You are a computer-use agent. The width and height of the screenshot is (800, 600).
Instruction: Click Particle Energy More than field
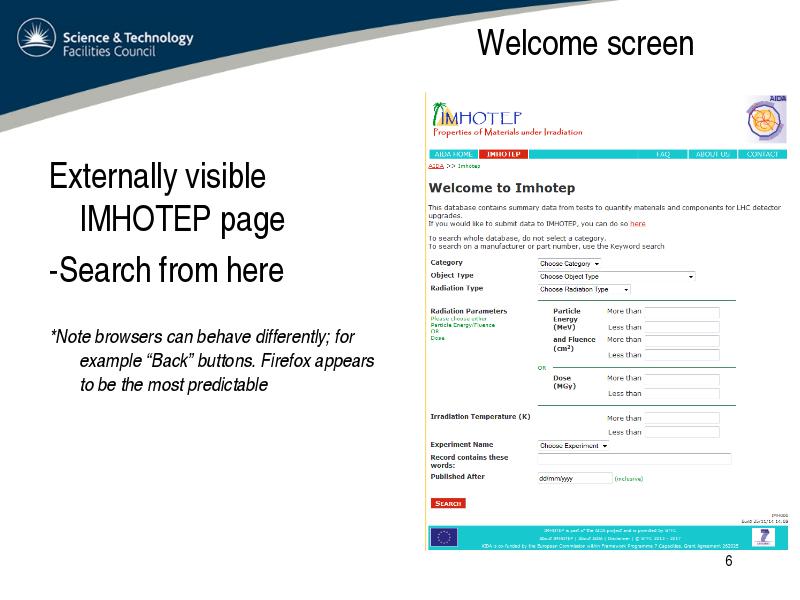(x=682, y=312)
